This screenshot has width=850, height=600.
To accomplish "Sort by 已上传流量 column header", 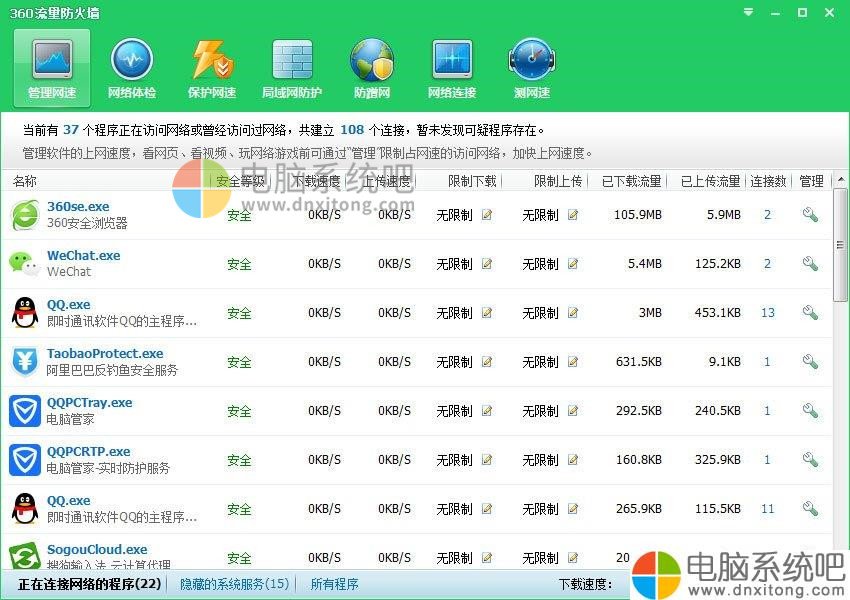I will click(x=711, y=181).
